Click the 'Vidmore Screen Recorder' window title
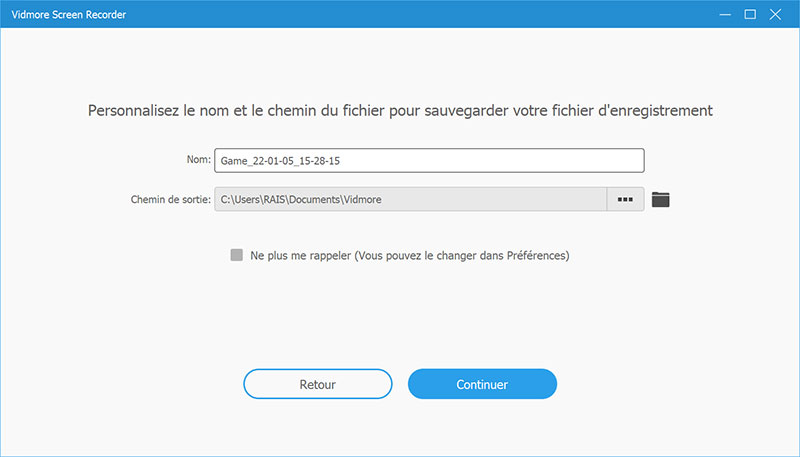Screen dimensions: 800x457 tap(69, 14)
